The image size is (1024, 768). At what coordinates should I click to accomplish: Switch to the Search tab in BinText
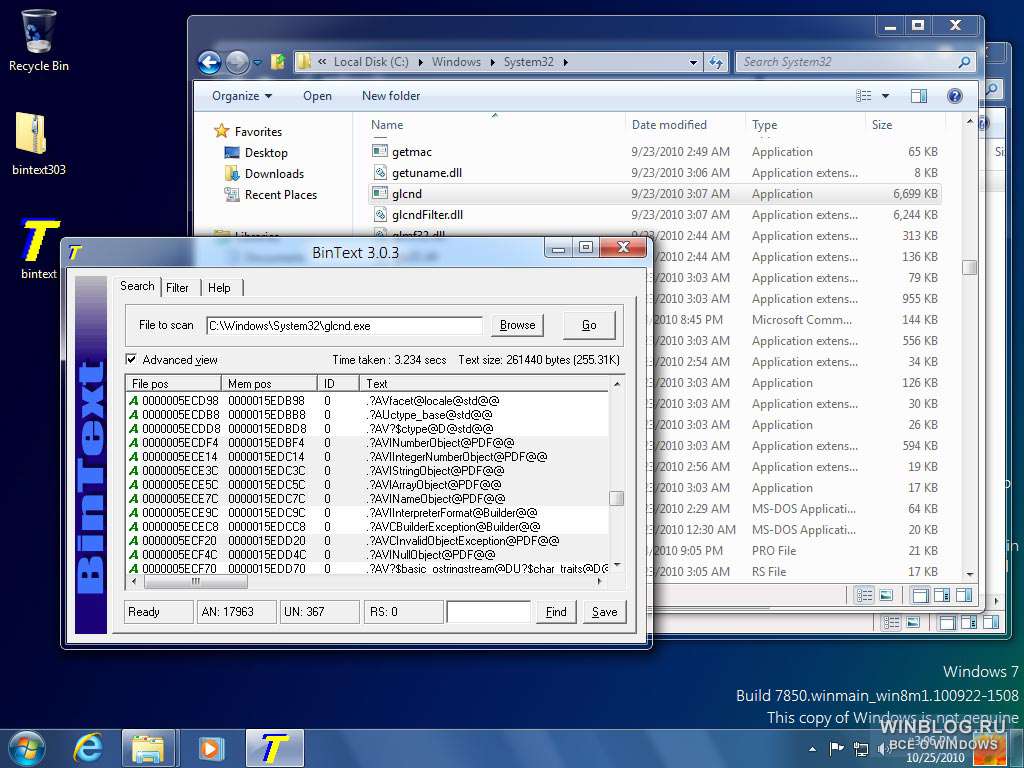click(137, 286)
